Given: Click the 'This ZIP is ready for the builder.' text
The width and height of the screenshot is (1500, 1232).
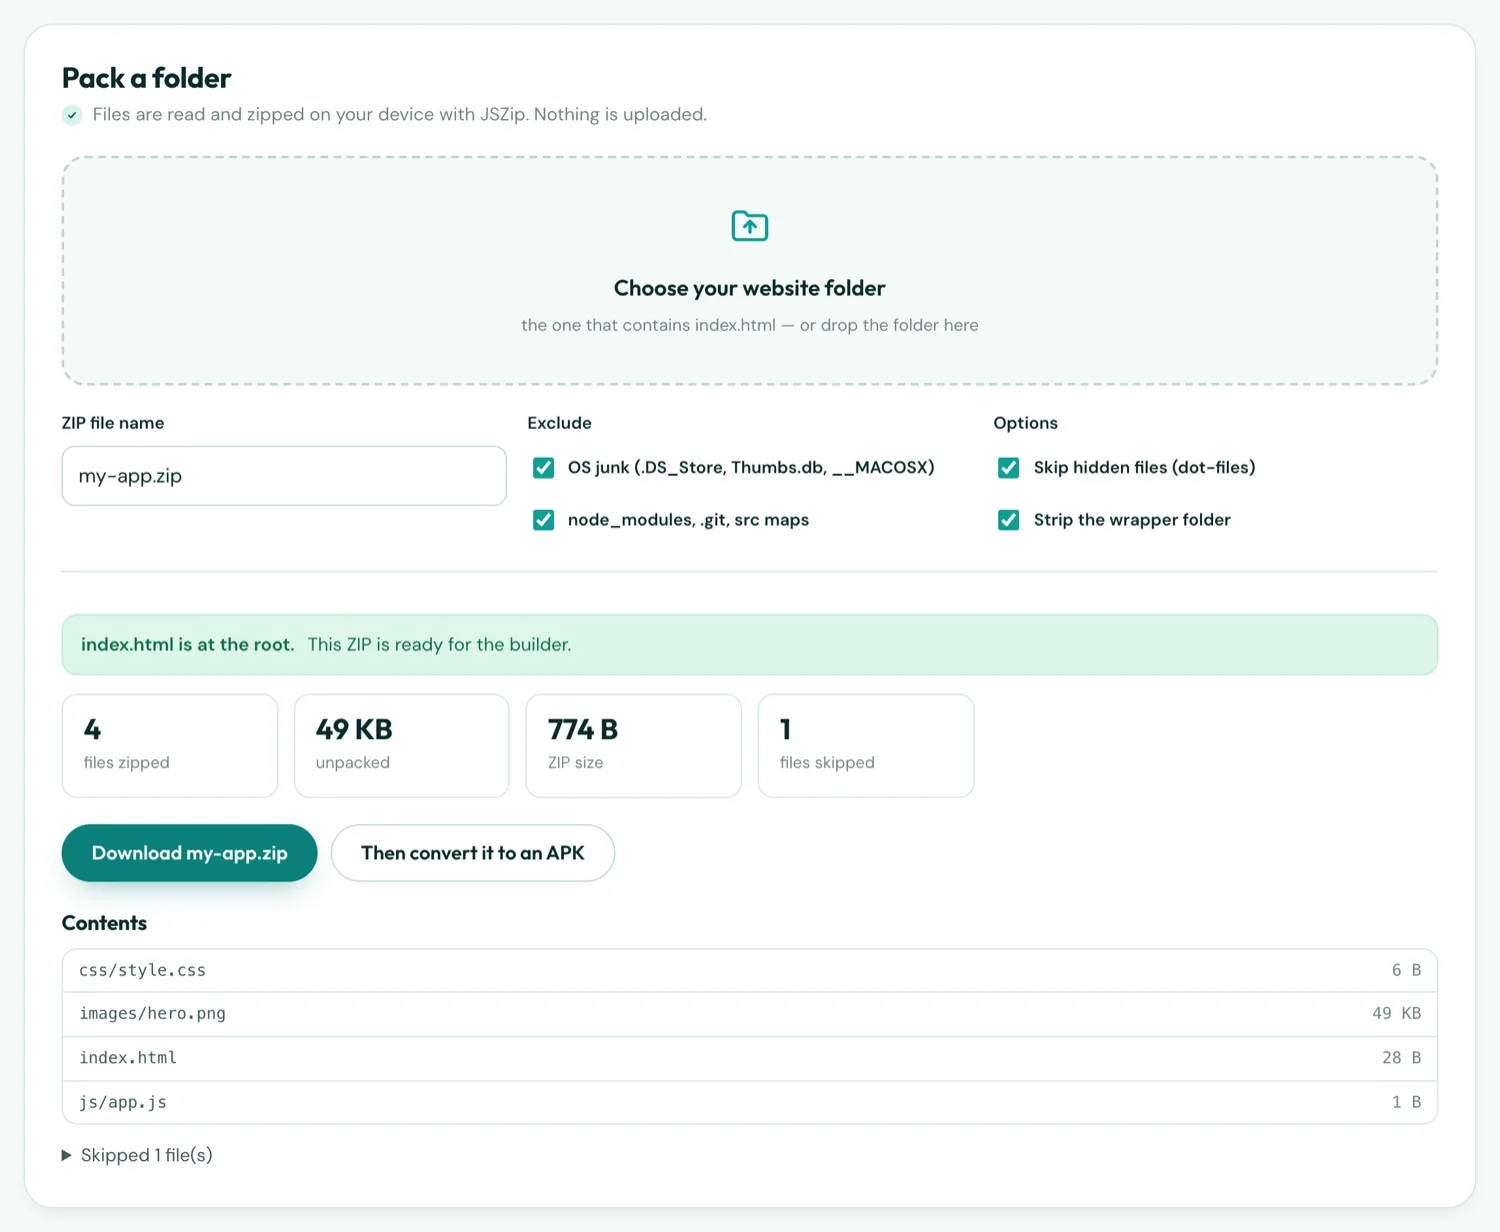Looking at the screenshot, I should point(439,645).
